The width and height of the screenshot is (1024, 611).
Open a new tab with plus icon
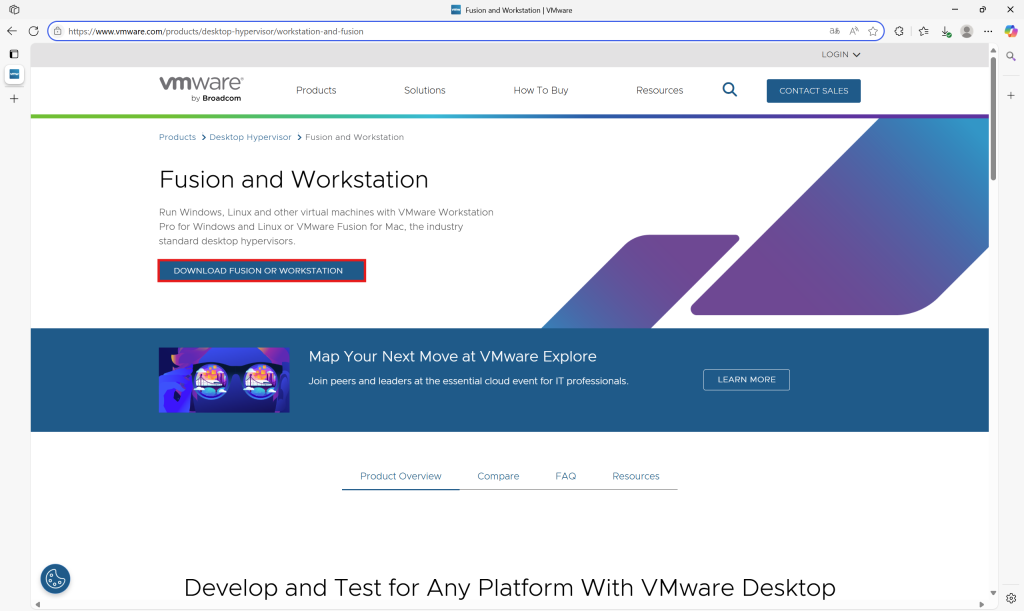(14, 99)
